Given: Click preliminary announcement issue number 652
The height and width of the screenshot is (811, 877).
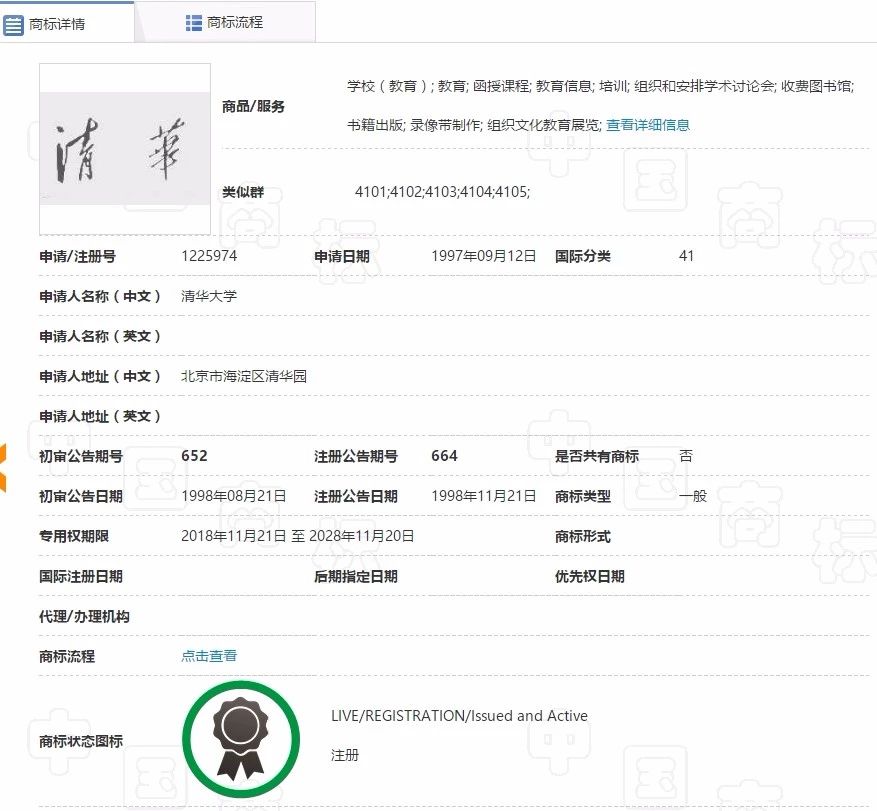Looking at the screenshot, I should [195, 456].
